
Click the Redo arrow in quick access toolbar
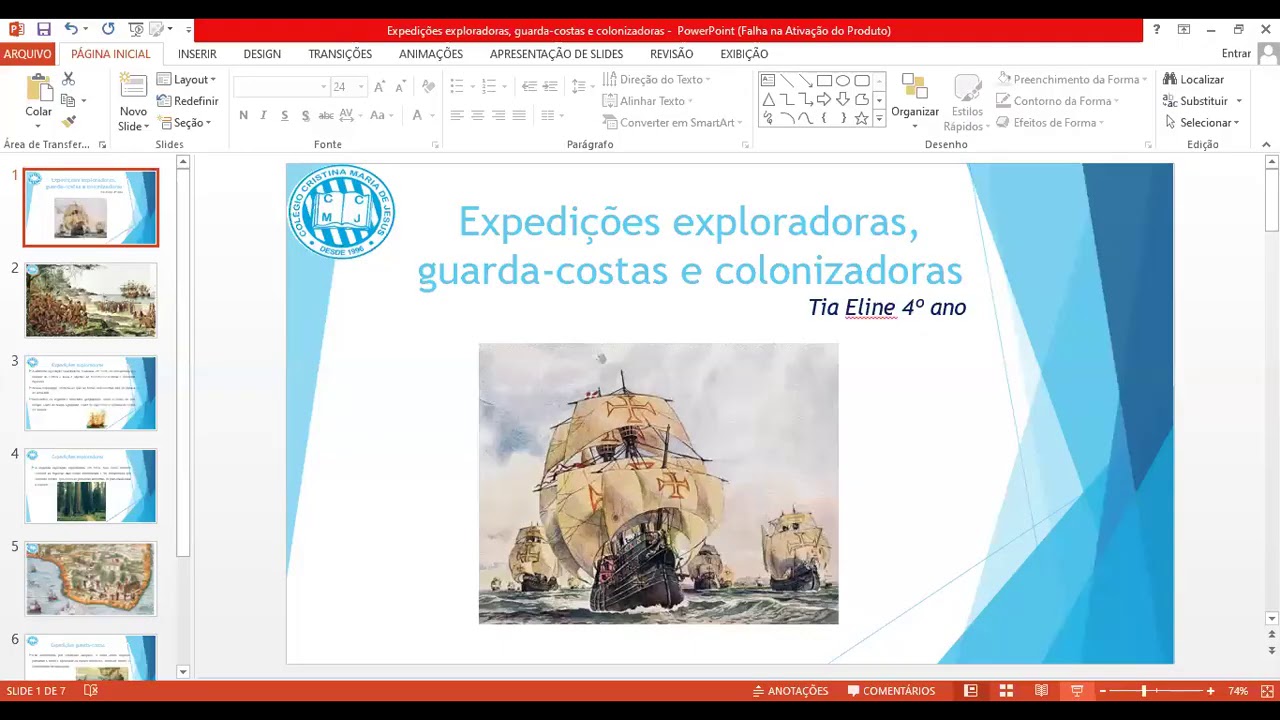point(108,30)
